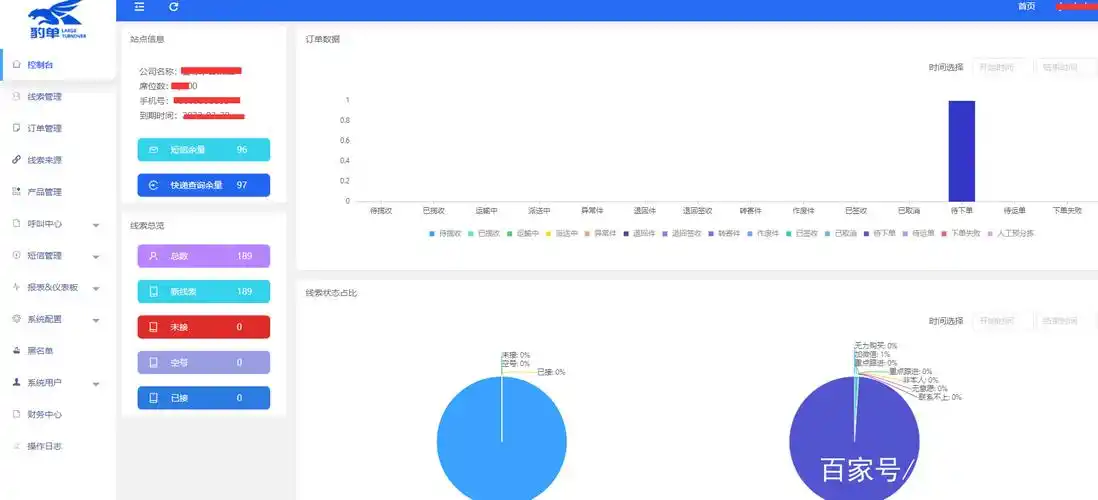Click the "订单数据" panel heading
Viewport: 1098px width, 500px height.
323,39
